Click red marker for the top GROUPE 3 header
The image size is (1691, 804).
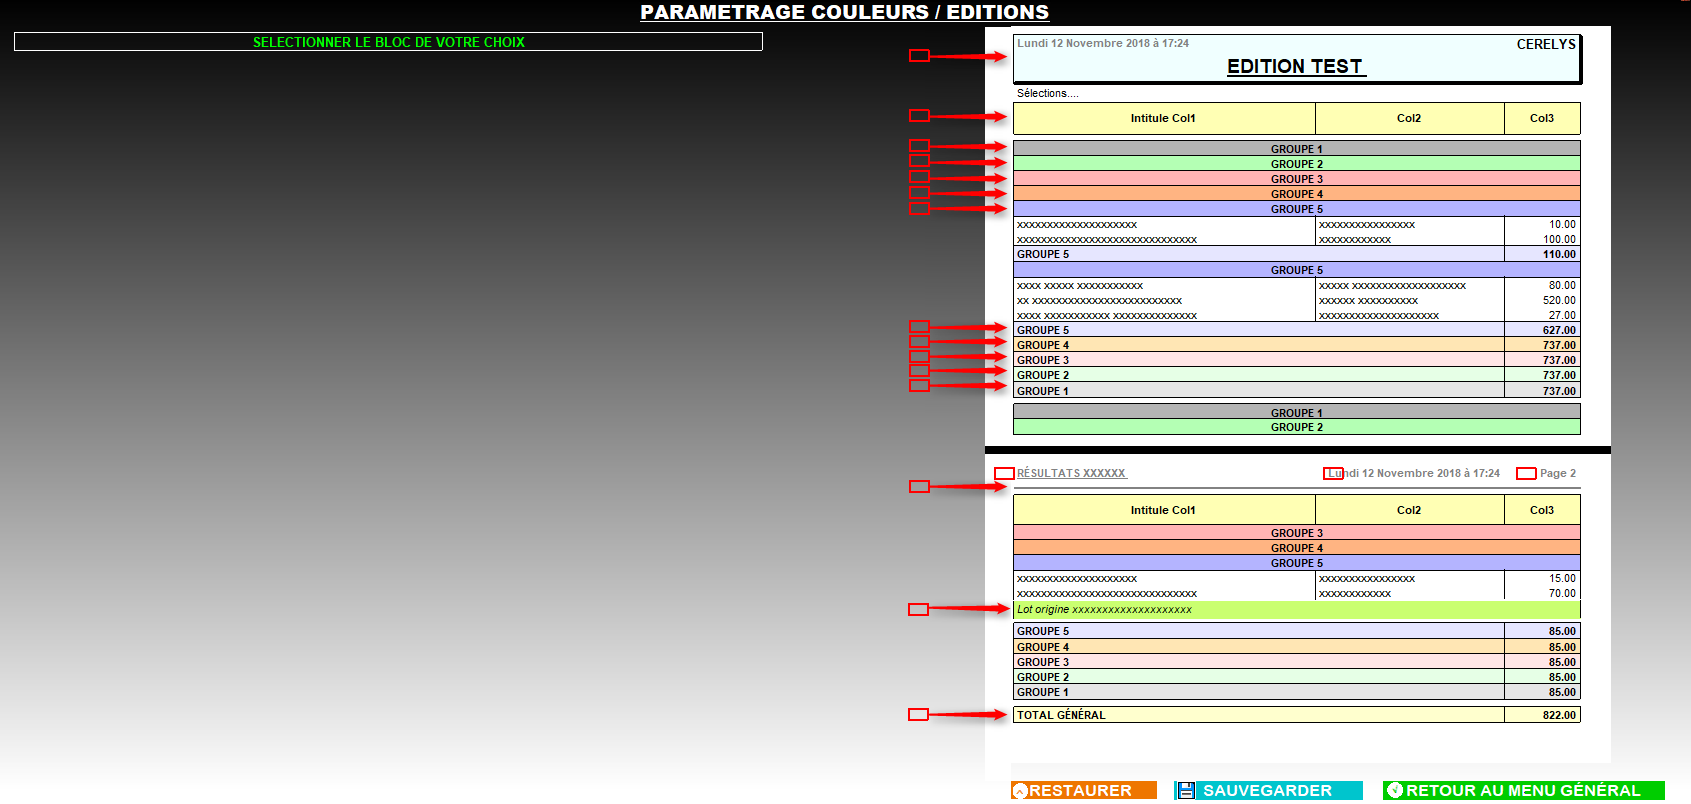click(919, 177)
